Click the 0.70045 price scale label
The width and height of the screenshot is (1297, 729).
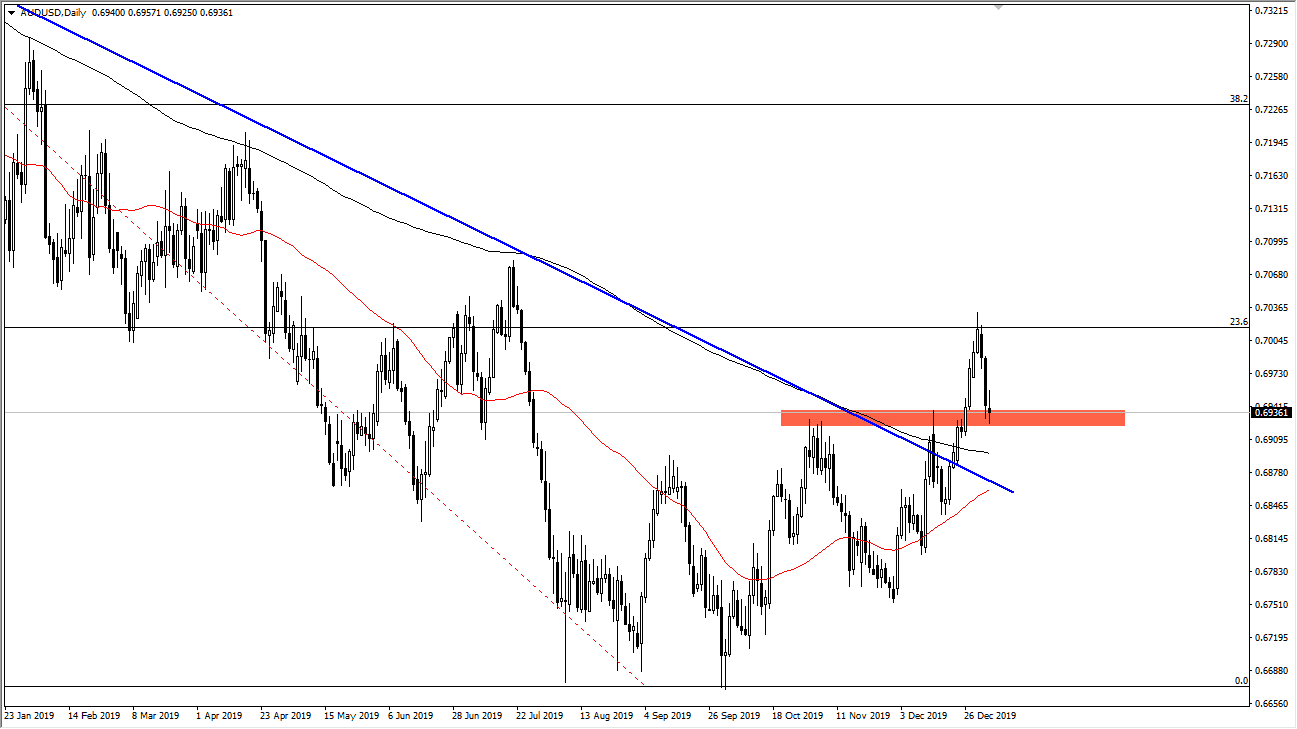point(1271,341)
